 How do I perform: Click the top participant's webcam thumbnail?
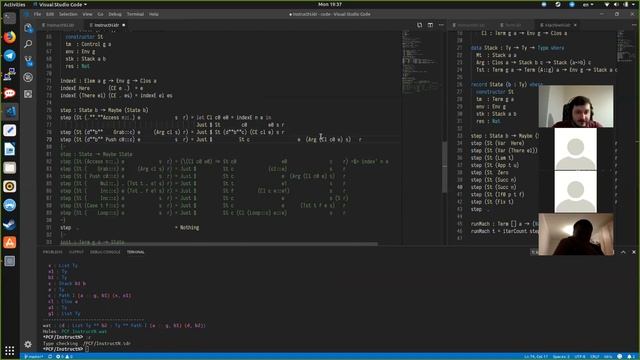pos(576,106)
